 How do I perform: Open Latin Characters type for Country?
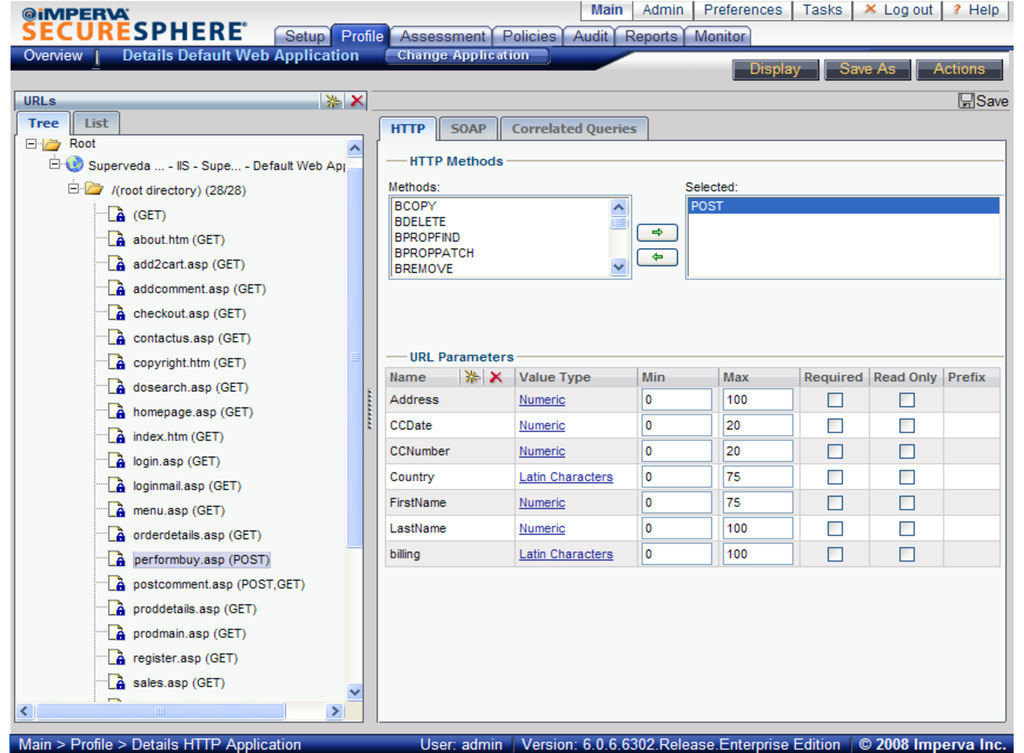(566, 477)
